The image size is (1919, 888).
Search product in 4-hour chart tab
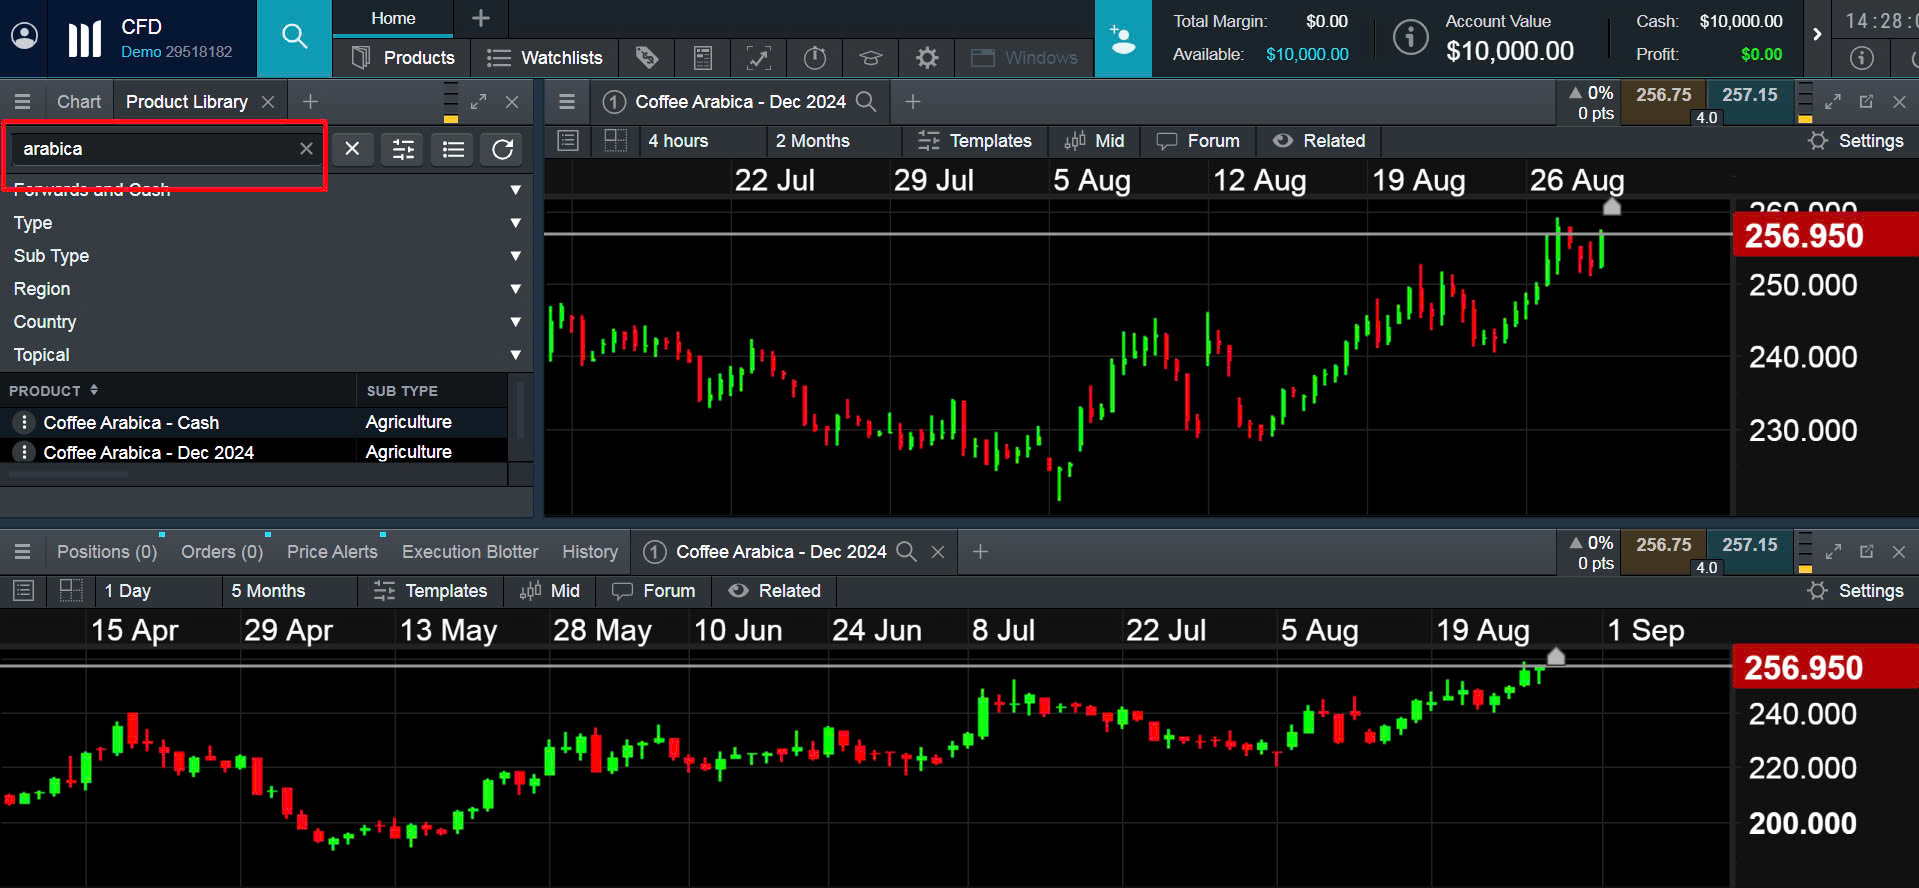(866, 102)
